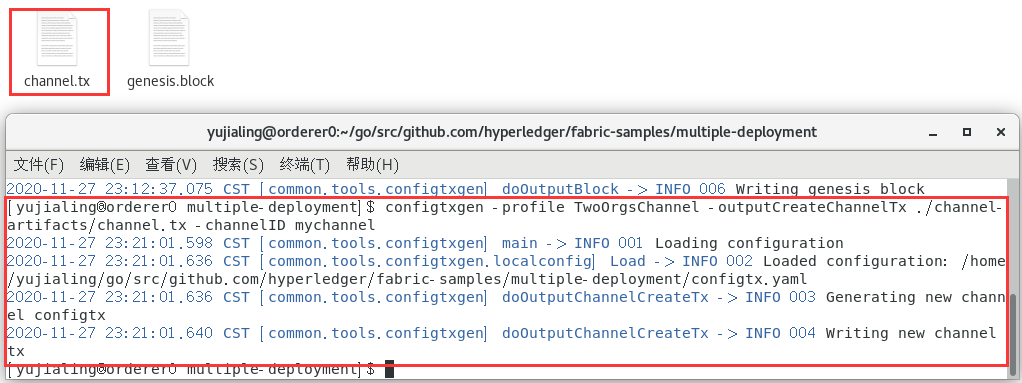1022x383 pixels.
Task: Click the 'INFO 003' log level text
Action: tap(780, 297)
